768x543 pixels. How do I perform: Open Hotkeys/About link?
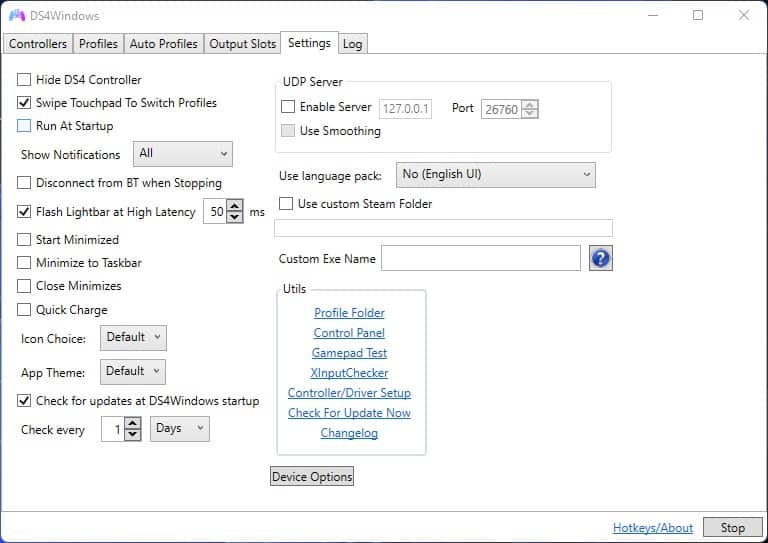[653, 528]
